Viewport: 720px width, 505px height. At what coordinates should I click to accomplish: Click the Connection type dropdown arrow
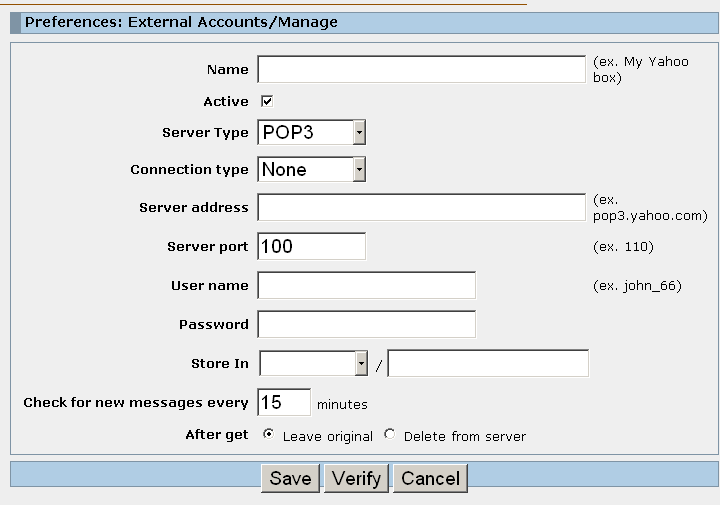tap(359, 169)
